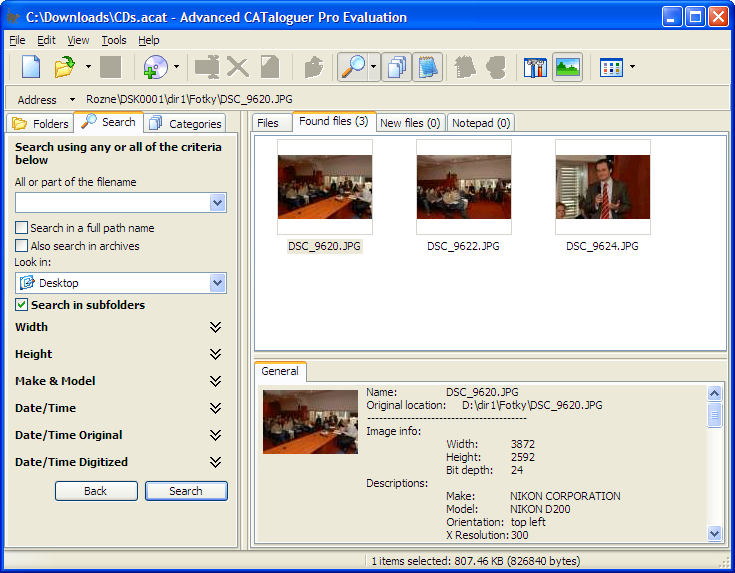Screen dimensions: 735x573
Task: Open the View menu
Action: click(78, 40)
